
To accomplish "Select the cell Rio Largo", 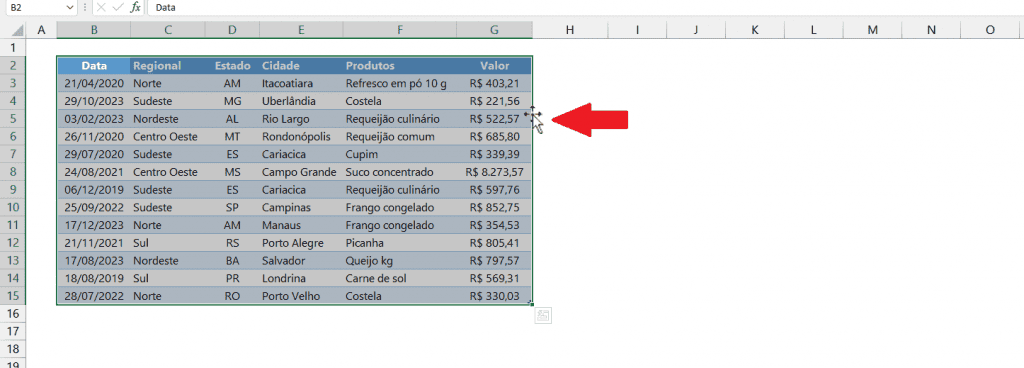I will point(300,119).
